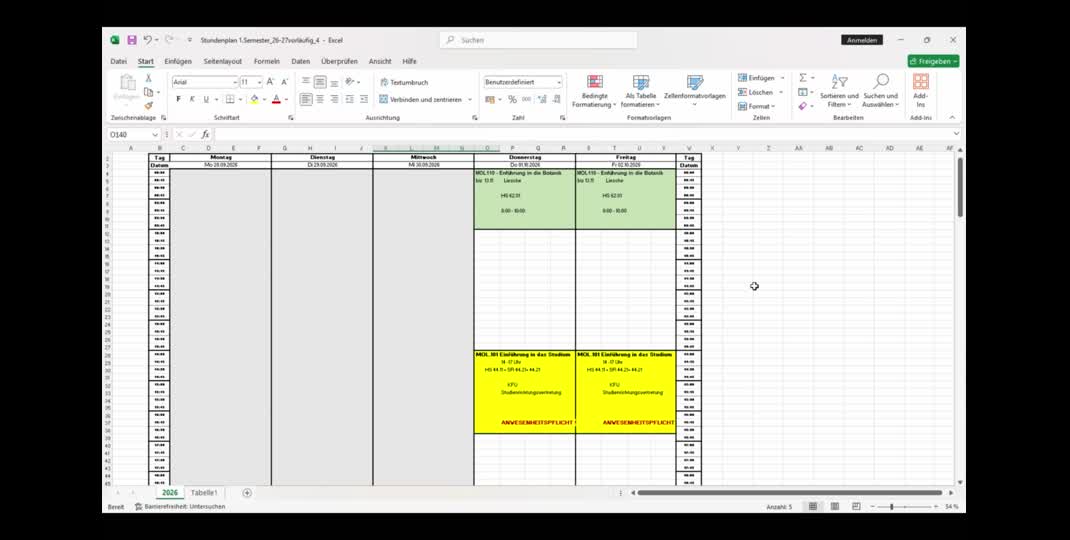This screenshot has height=540, width=1070.
Task: Click the Anmelden sign-in button
Action: pos(862,40)
